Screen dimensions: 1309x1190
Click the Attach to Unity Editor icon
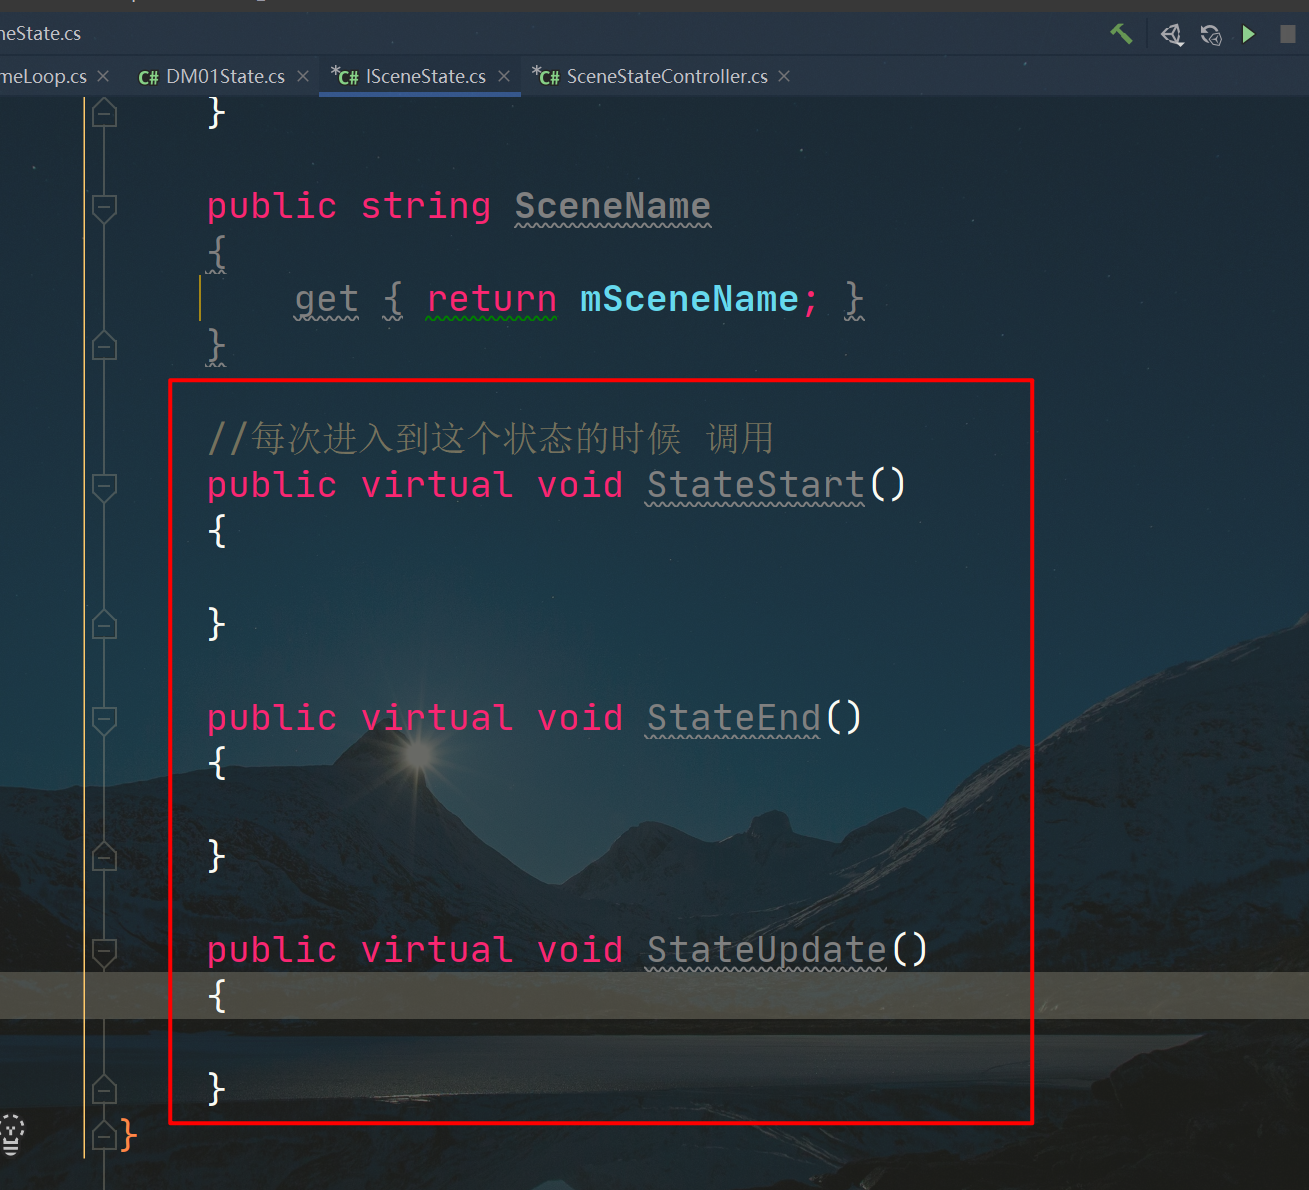(1171, 35)
